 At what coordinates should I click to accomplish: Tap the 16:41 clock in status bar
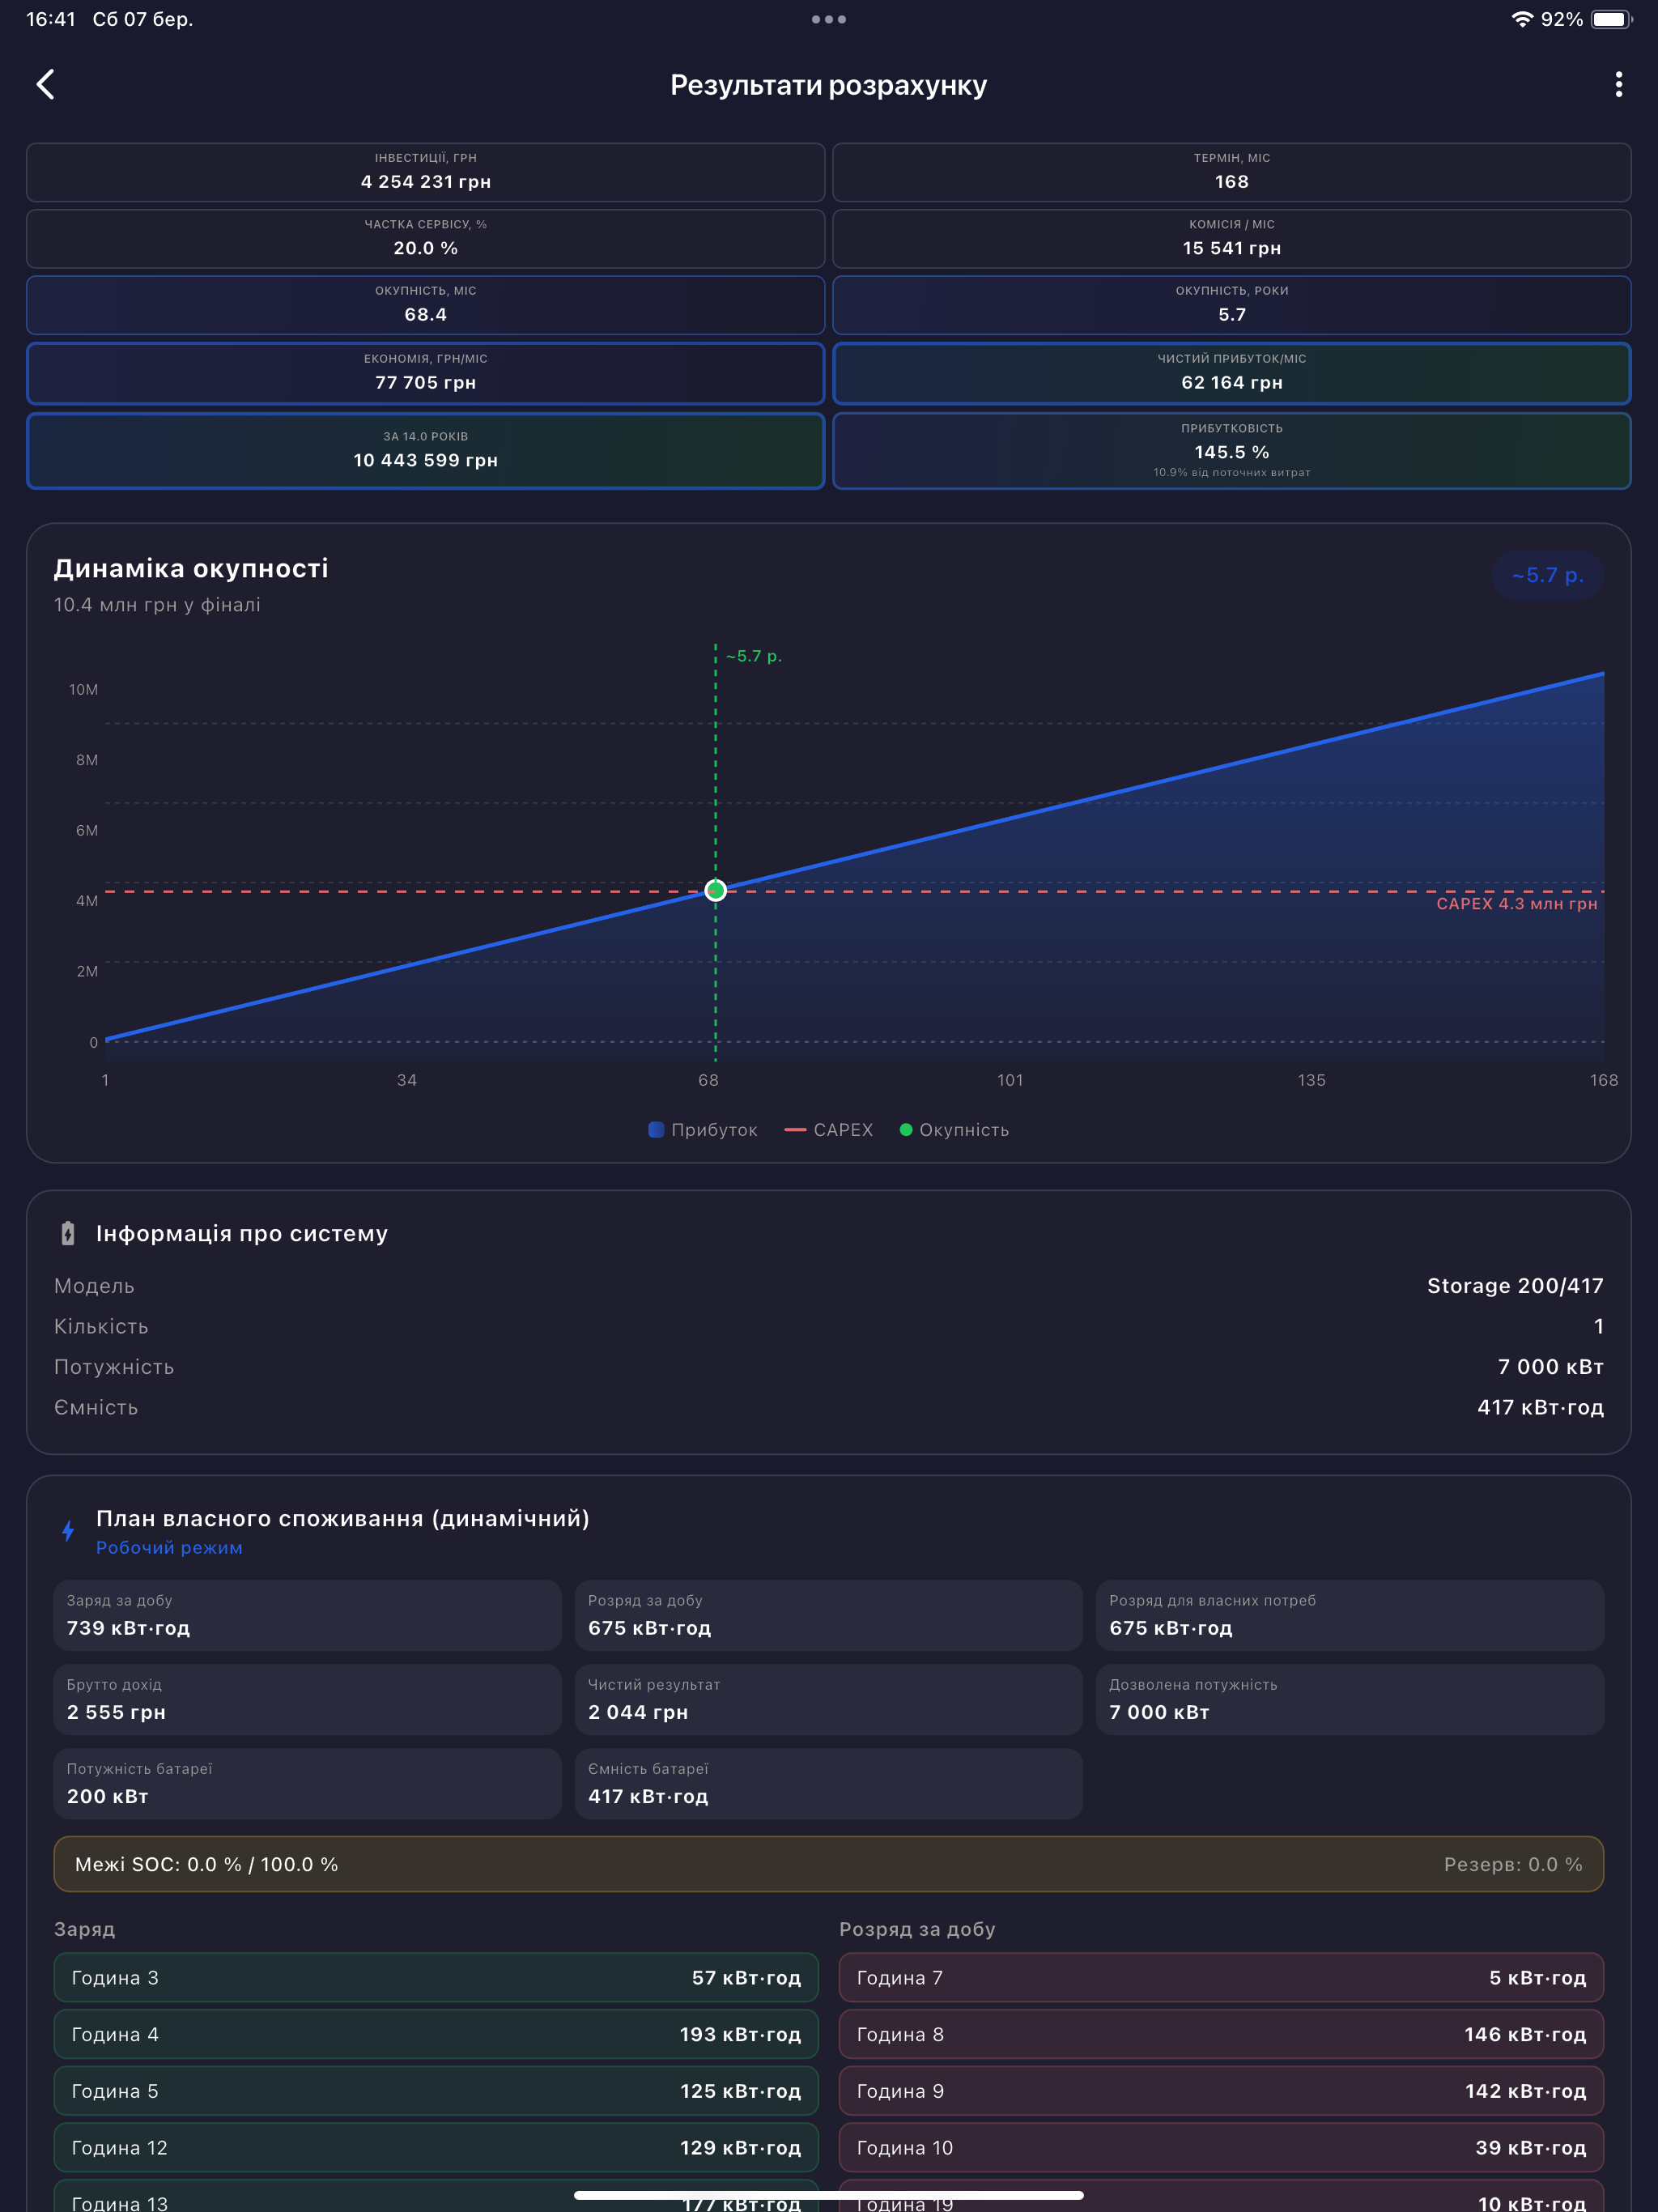click(51, 19)
